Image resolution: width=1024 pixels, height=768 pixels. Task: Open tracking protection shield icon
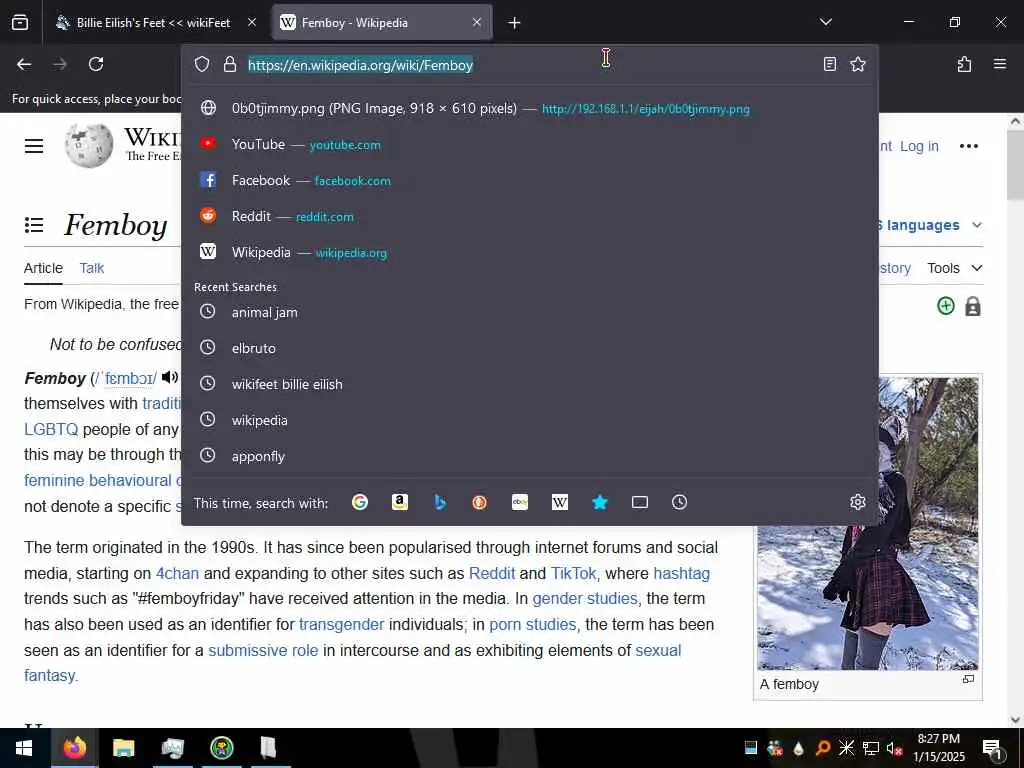(x=202, y=64)
